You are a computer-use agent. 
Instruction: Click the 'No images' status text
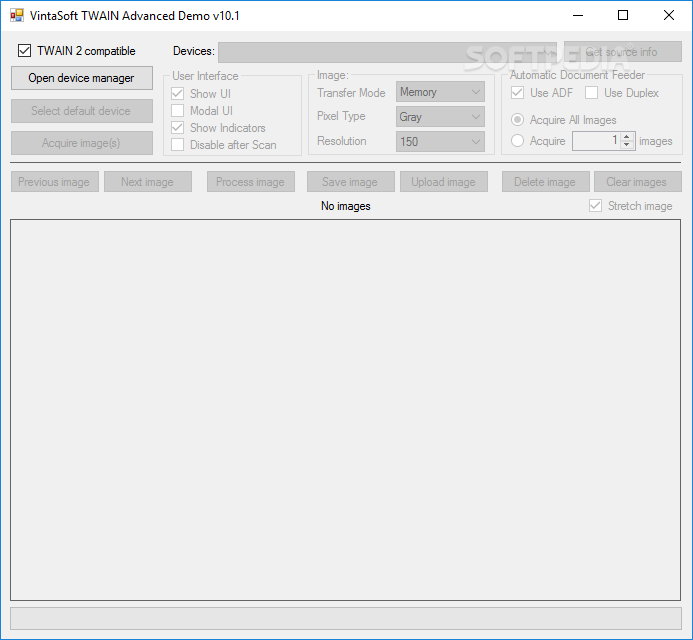[346, 206]
